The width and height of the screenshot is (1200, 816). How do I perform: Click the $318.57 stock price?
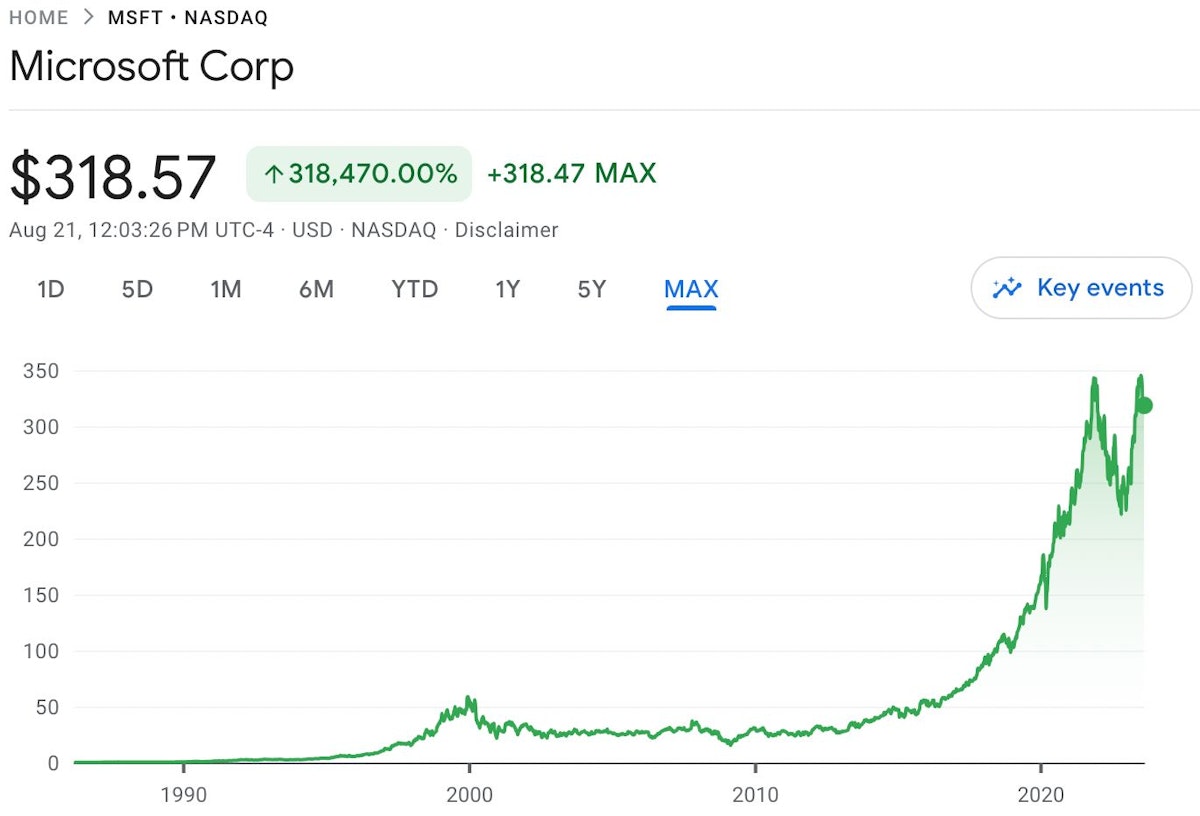pos(113,177)
